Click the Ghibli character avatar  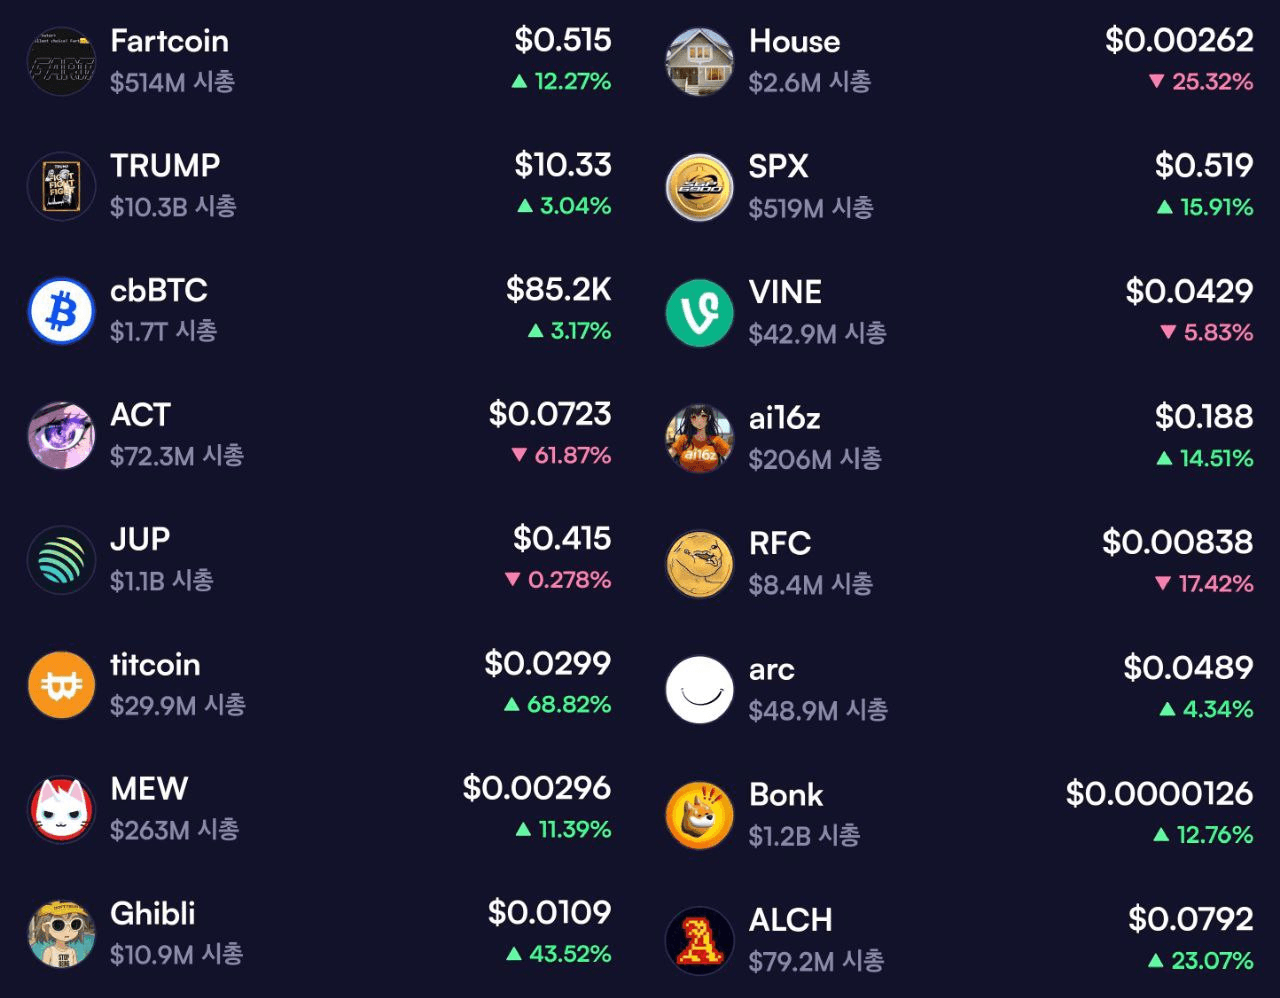(61, 934)
